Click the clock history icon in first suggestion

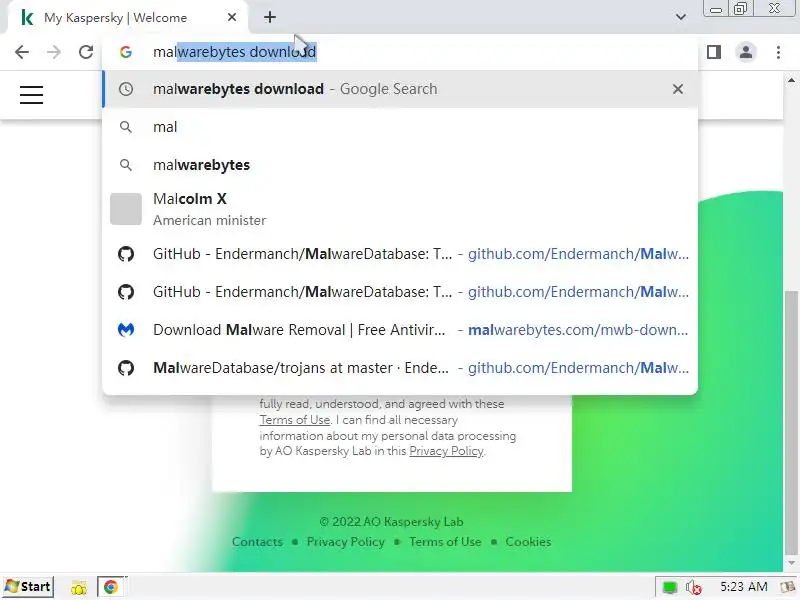pyautogui.click(x=126, y=89)
